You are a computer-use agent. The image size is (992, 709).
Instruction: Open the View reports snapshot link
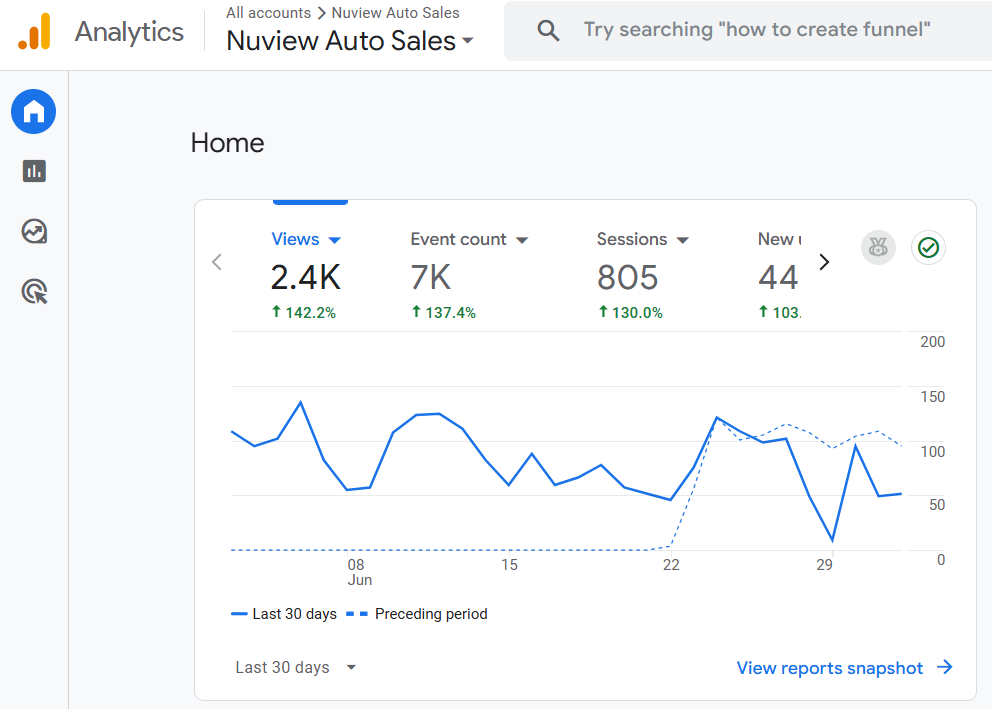pyautogui.click(x=844, y=668)
